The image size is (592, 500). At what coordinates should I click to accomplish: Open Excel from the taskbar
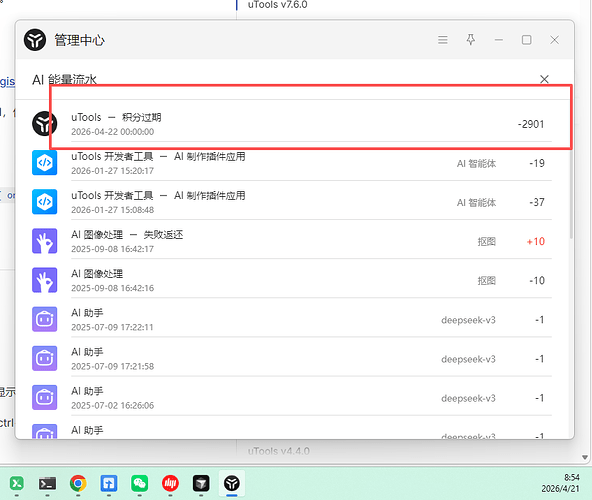17,483
